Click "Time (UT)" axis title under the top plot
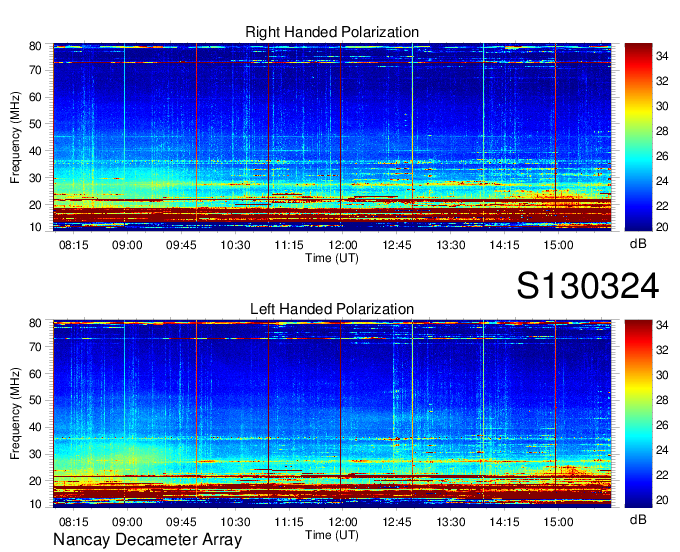 point(332,258)
